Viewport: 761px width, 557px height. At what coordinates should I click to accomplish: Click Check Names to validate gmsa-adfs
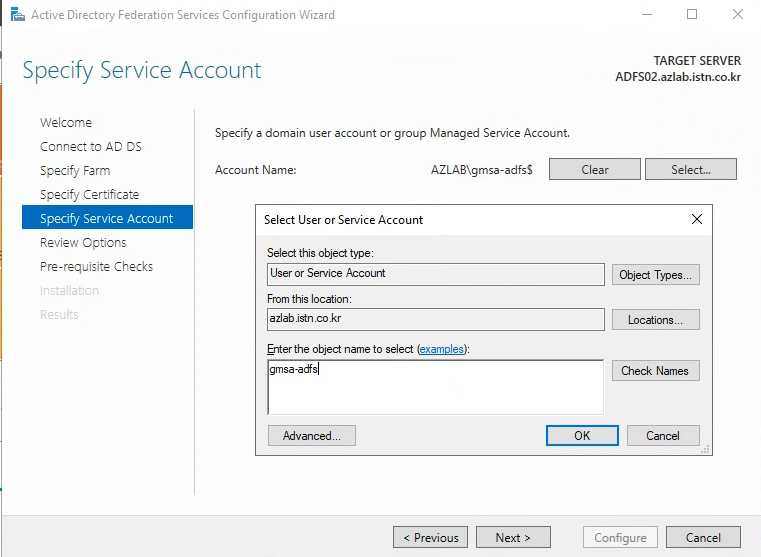pyautogui.click(x=655, y=371)
